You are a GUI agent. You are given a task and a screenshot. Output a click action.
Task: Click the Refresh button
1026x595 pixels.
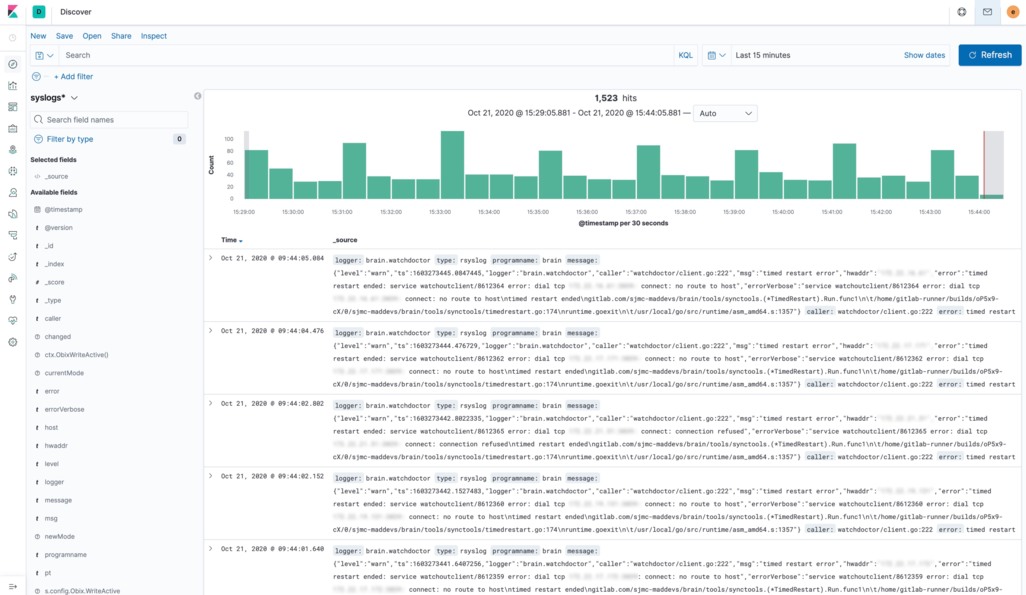click(x=990, y=55)
